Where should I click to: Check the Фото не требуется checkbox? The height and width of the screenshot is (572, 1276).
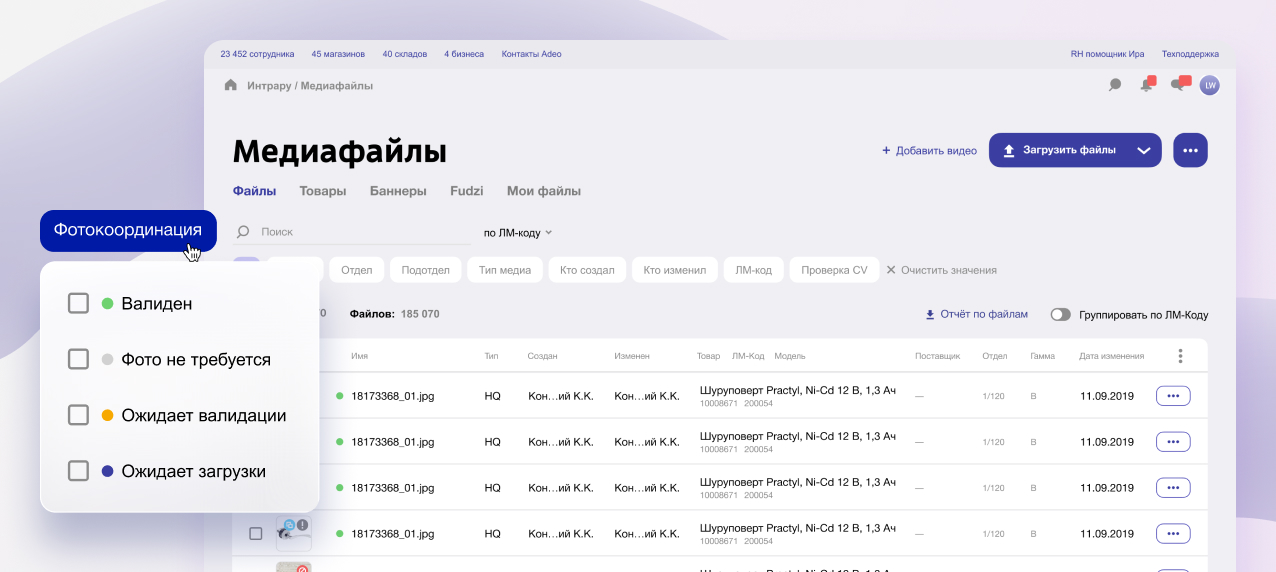tap(78, 359)
